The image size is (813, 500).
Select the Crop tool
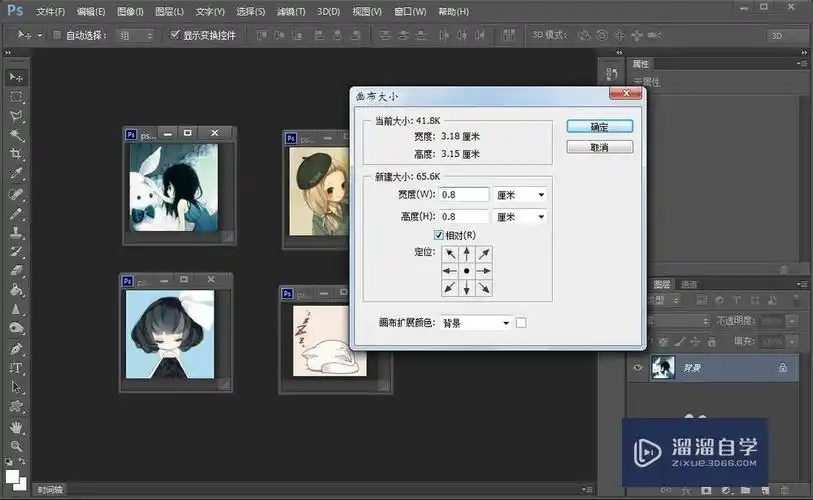point(16,154)
